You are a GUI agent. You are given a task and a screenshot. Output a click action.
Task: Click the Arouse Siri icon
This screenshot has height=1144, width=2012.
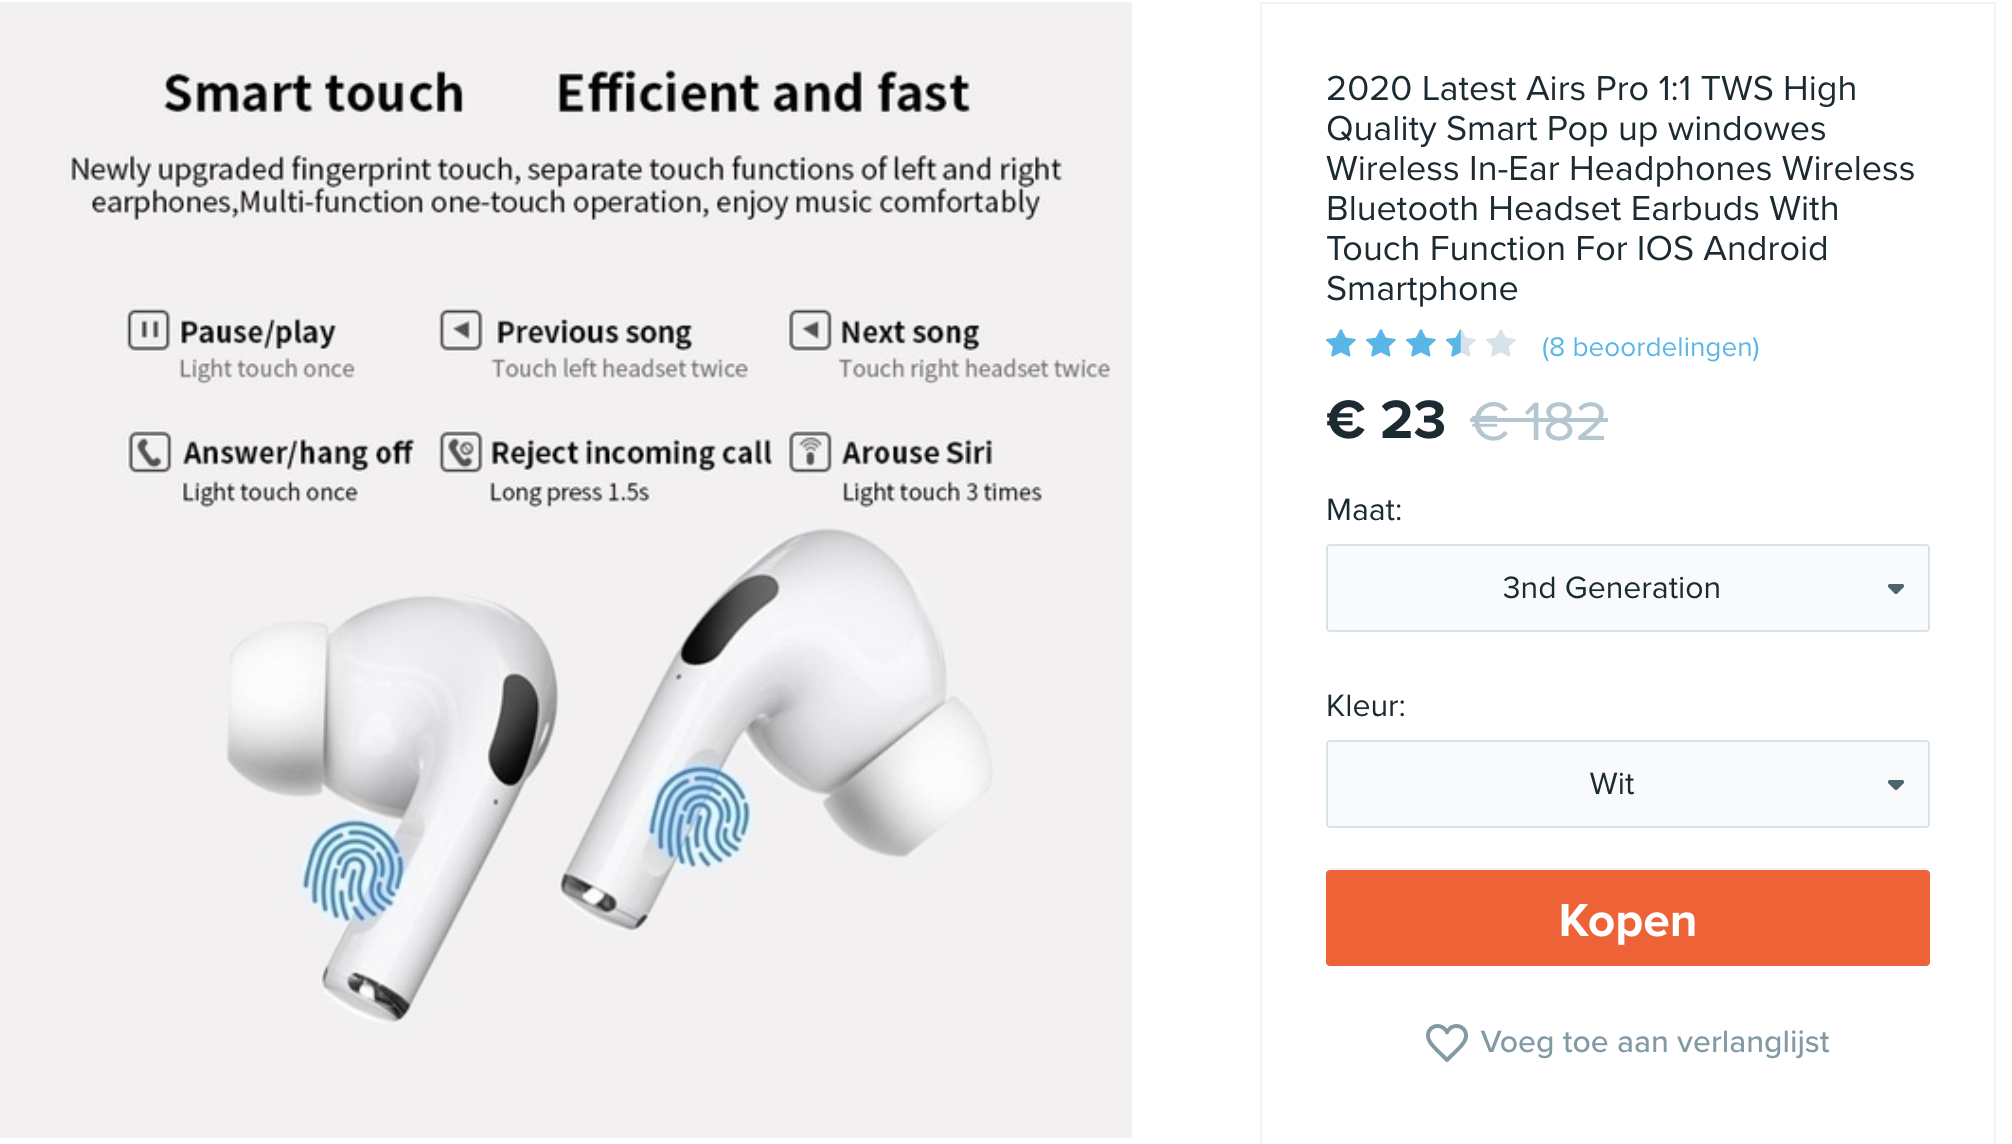pyautogui.click(x=810, y=452)
